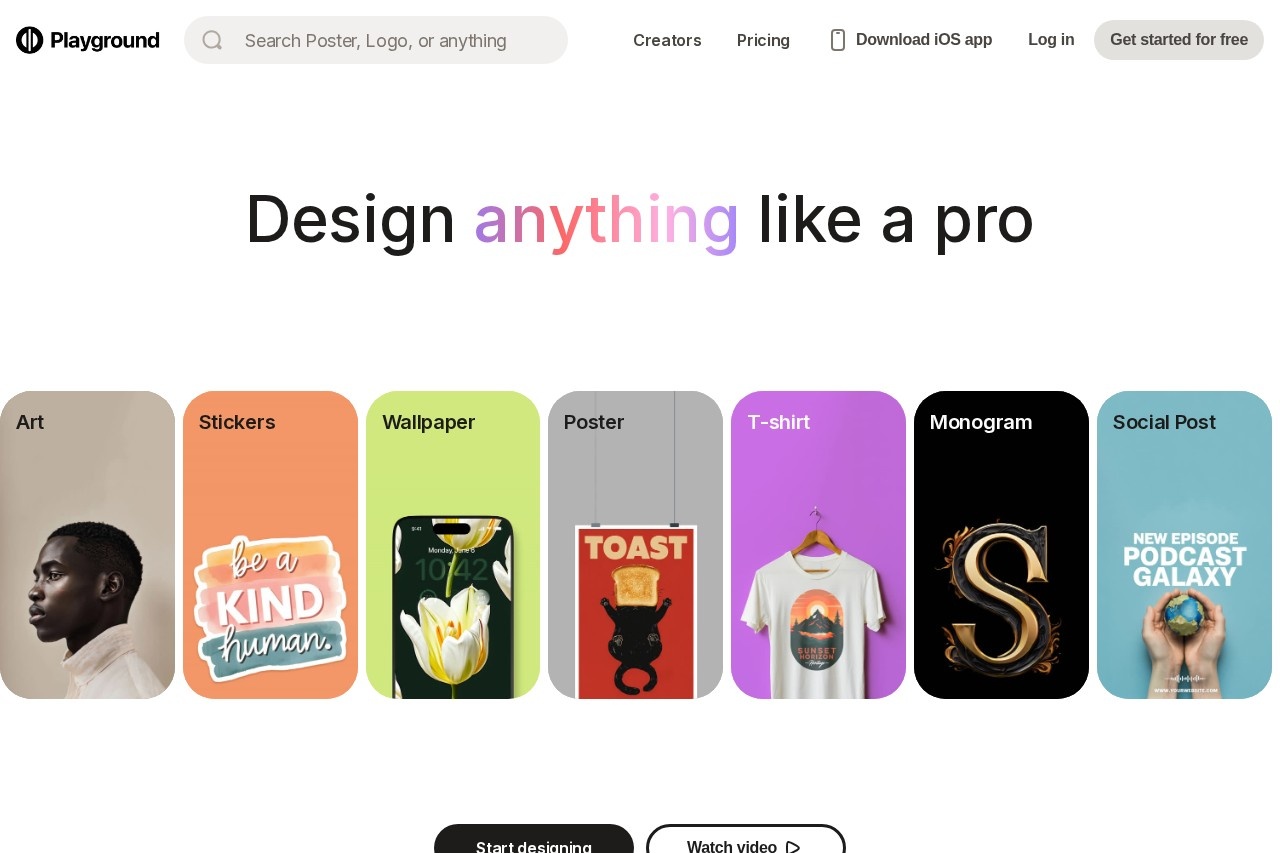Select the T-shirt category card
This screenshot has height=853, width=1280.
pyautogui.click(x=818, y=545)
